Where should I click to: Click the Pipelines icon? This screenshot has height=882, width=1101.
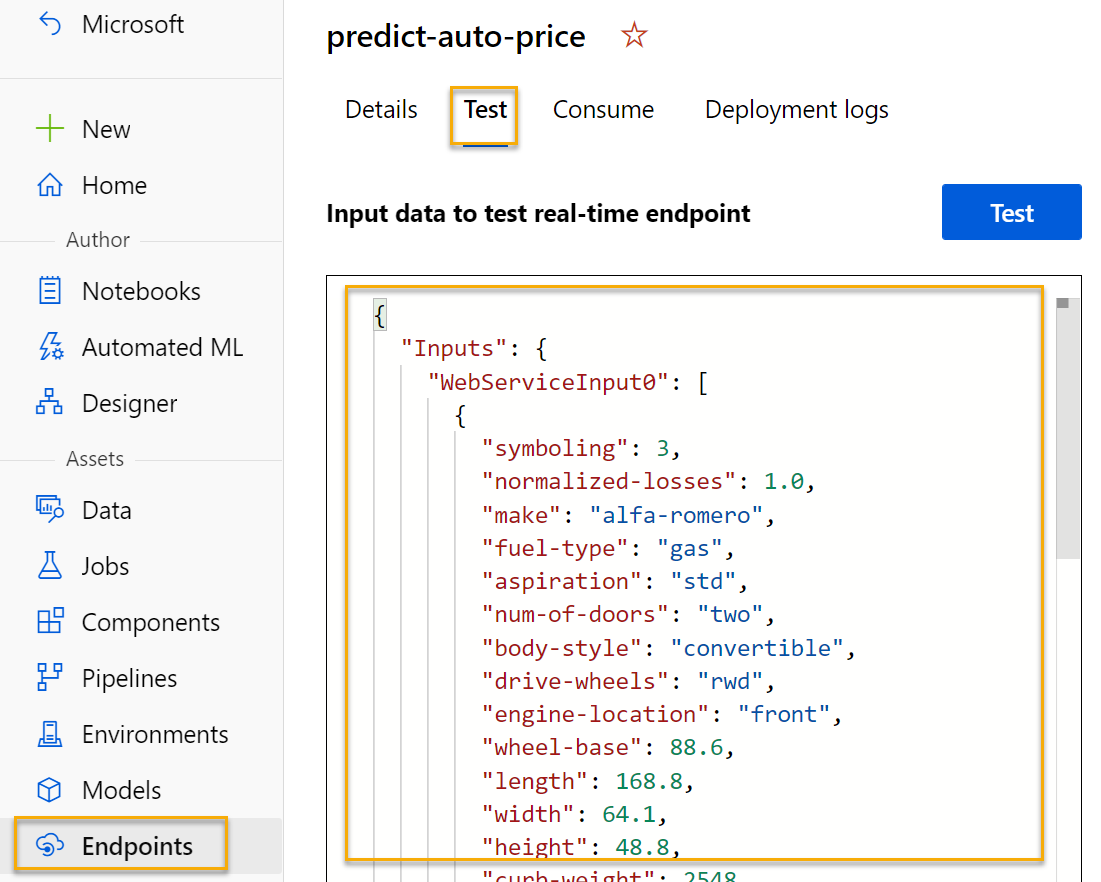49,677
